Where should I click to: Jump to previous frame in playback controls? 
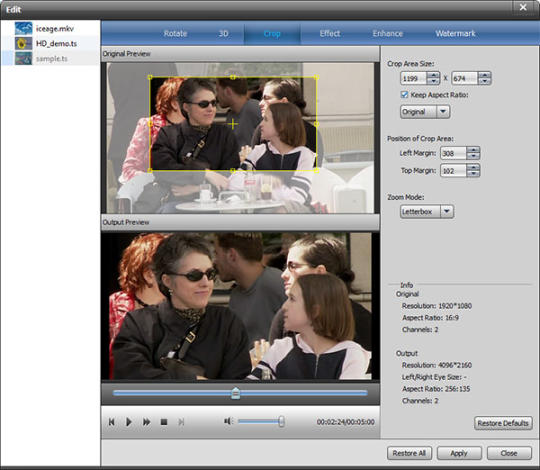(x=112, y=422)
